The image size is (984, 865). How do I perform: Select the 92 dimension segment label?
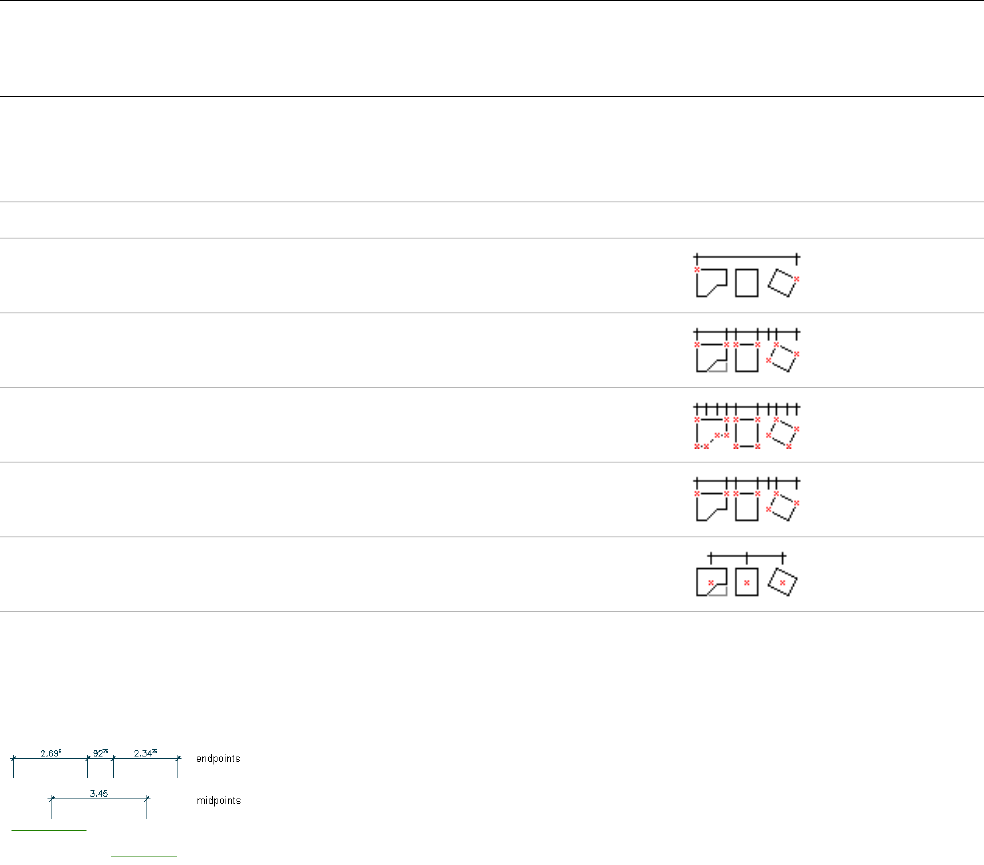100,751
